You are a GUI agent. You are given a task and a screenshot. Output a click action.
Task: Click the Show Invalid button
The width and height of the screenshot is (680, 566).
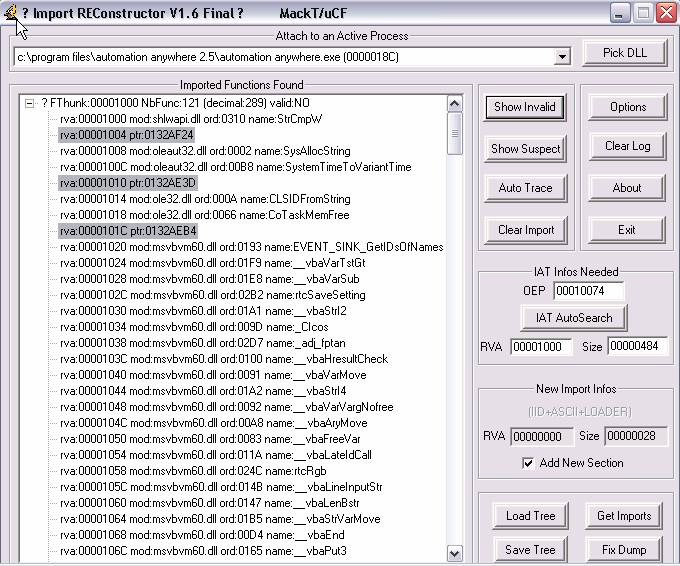tap(524, 107)
